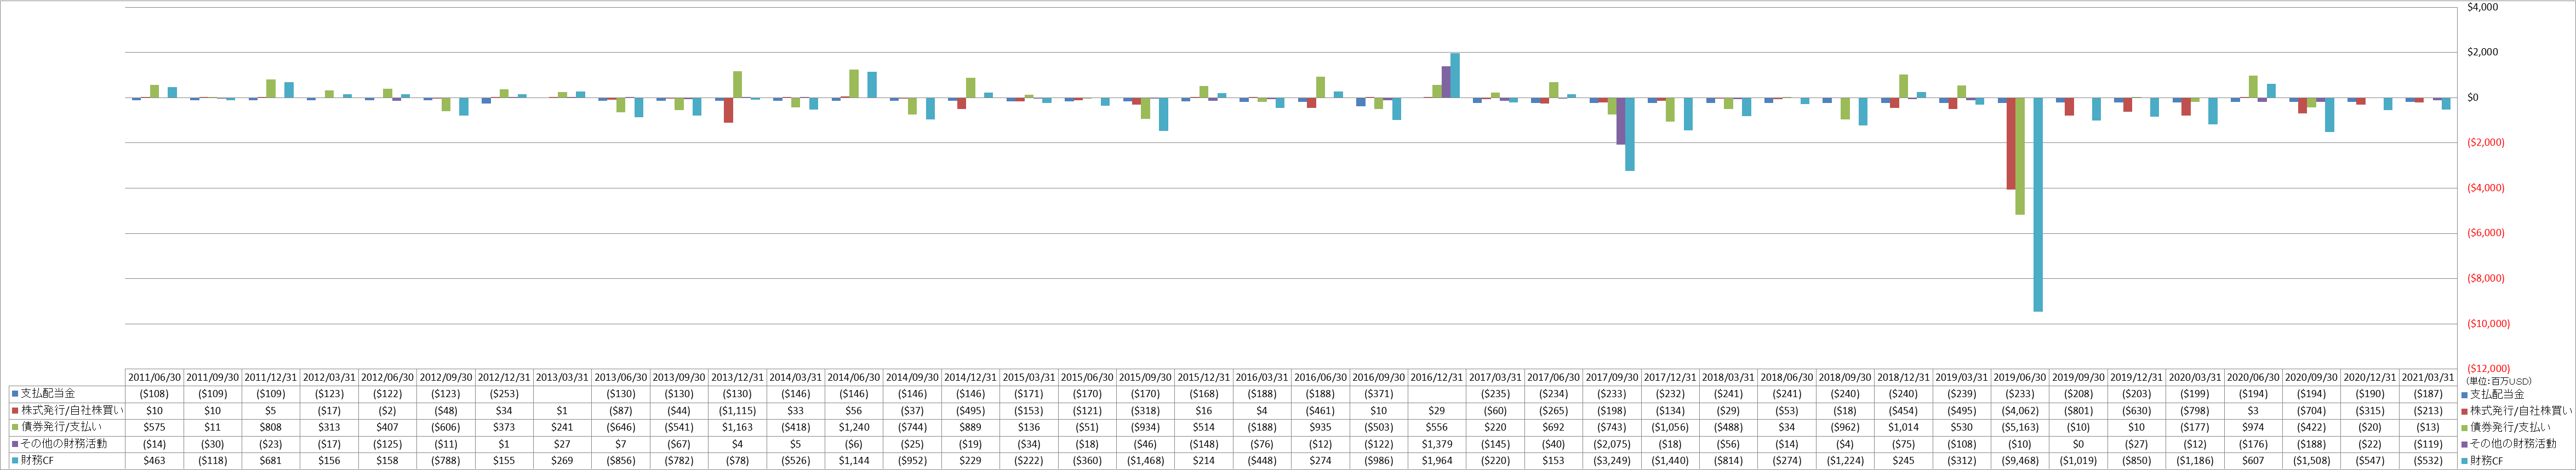Click the ($4,062) stock buyback cell
The height and width of the screenshot is (470, 2576).
pyautogui.click(x=2020, y=410)
